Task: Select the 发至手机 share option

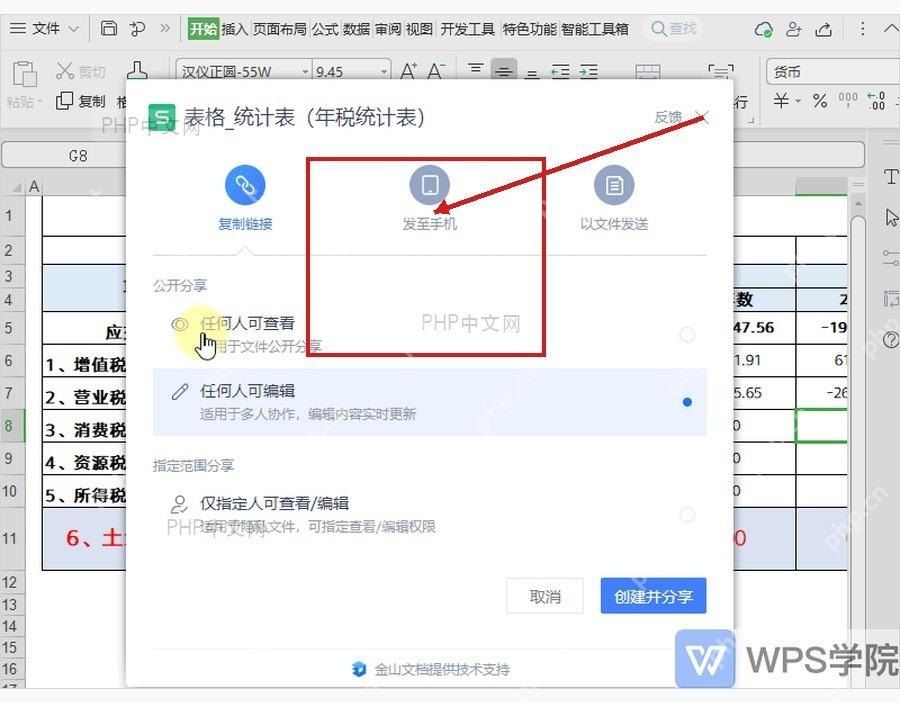Action: pyautogui.click(x=429, y=198)
